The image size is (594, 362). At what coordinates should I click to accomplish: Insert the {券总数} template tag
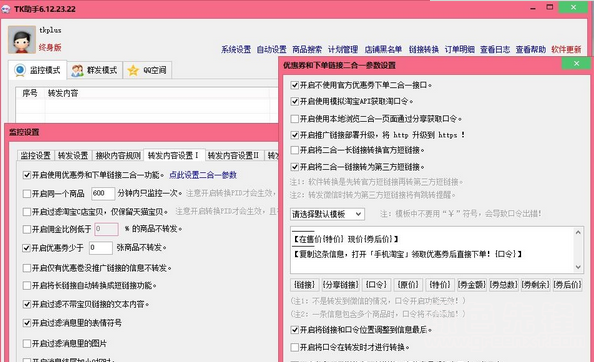[x=503, y=285]
